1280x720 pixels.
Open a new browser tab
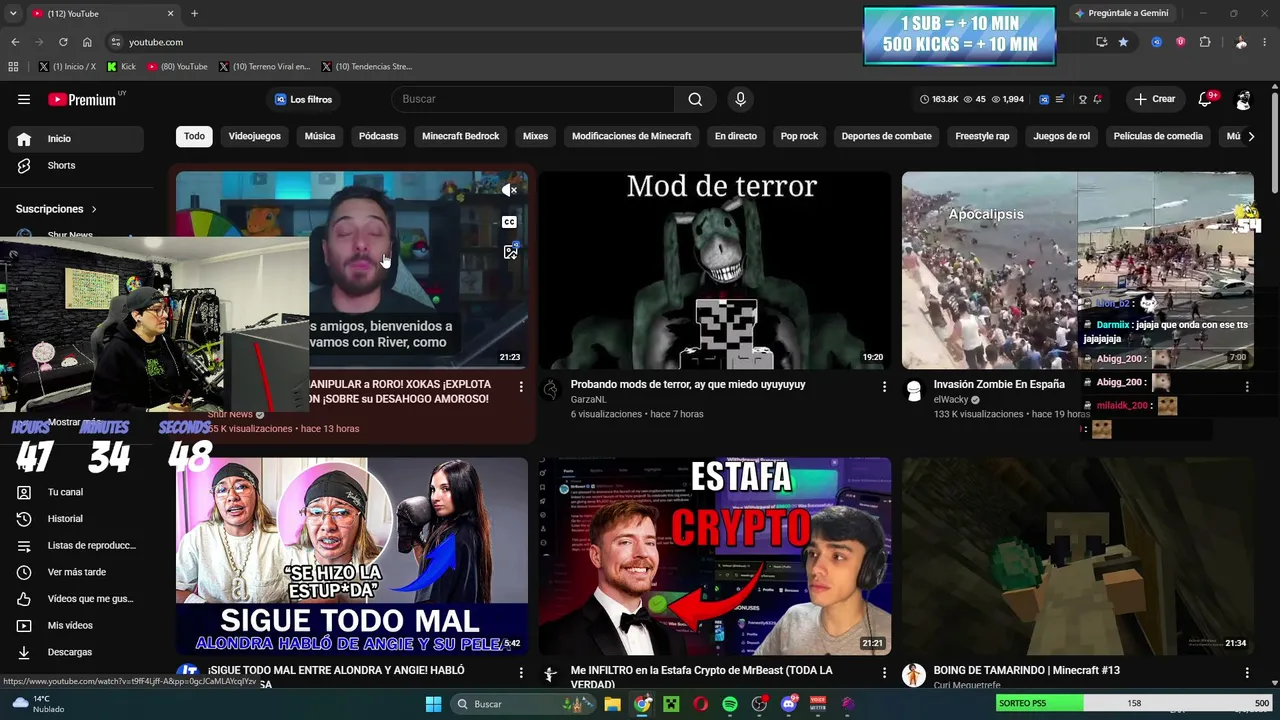pos(194,14)
